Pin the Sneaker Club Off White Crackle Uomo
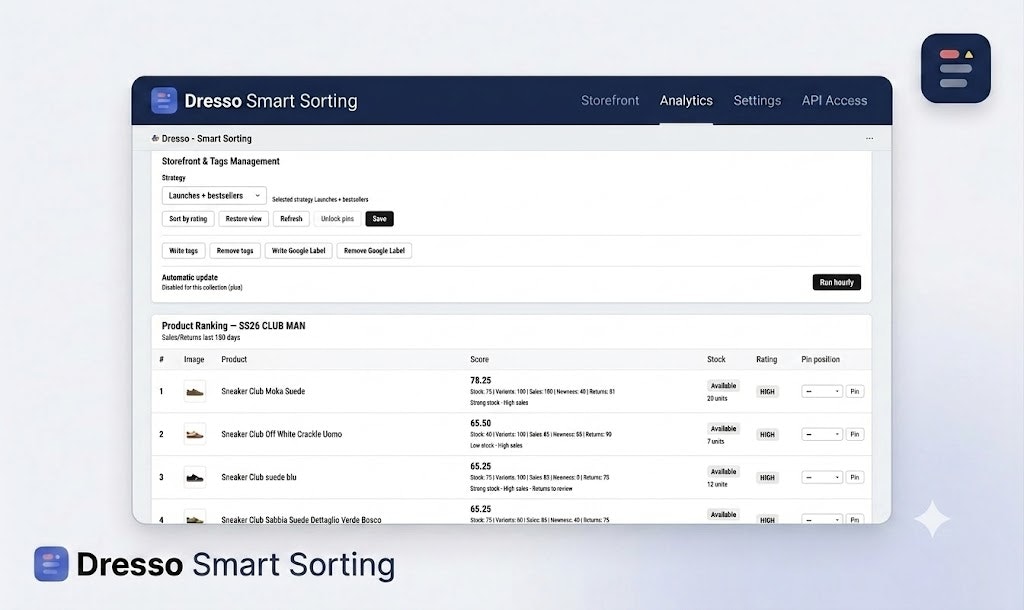Image resolution: width=1024 pixels, height=610 pixels. pos(855,434)
